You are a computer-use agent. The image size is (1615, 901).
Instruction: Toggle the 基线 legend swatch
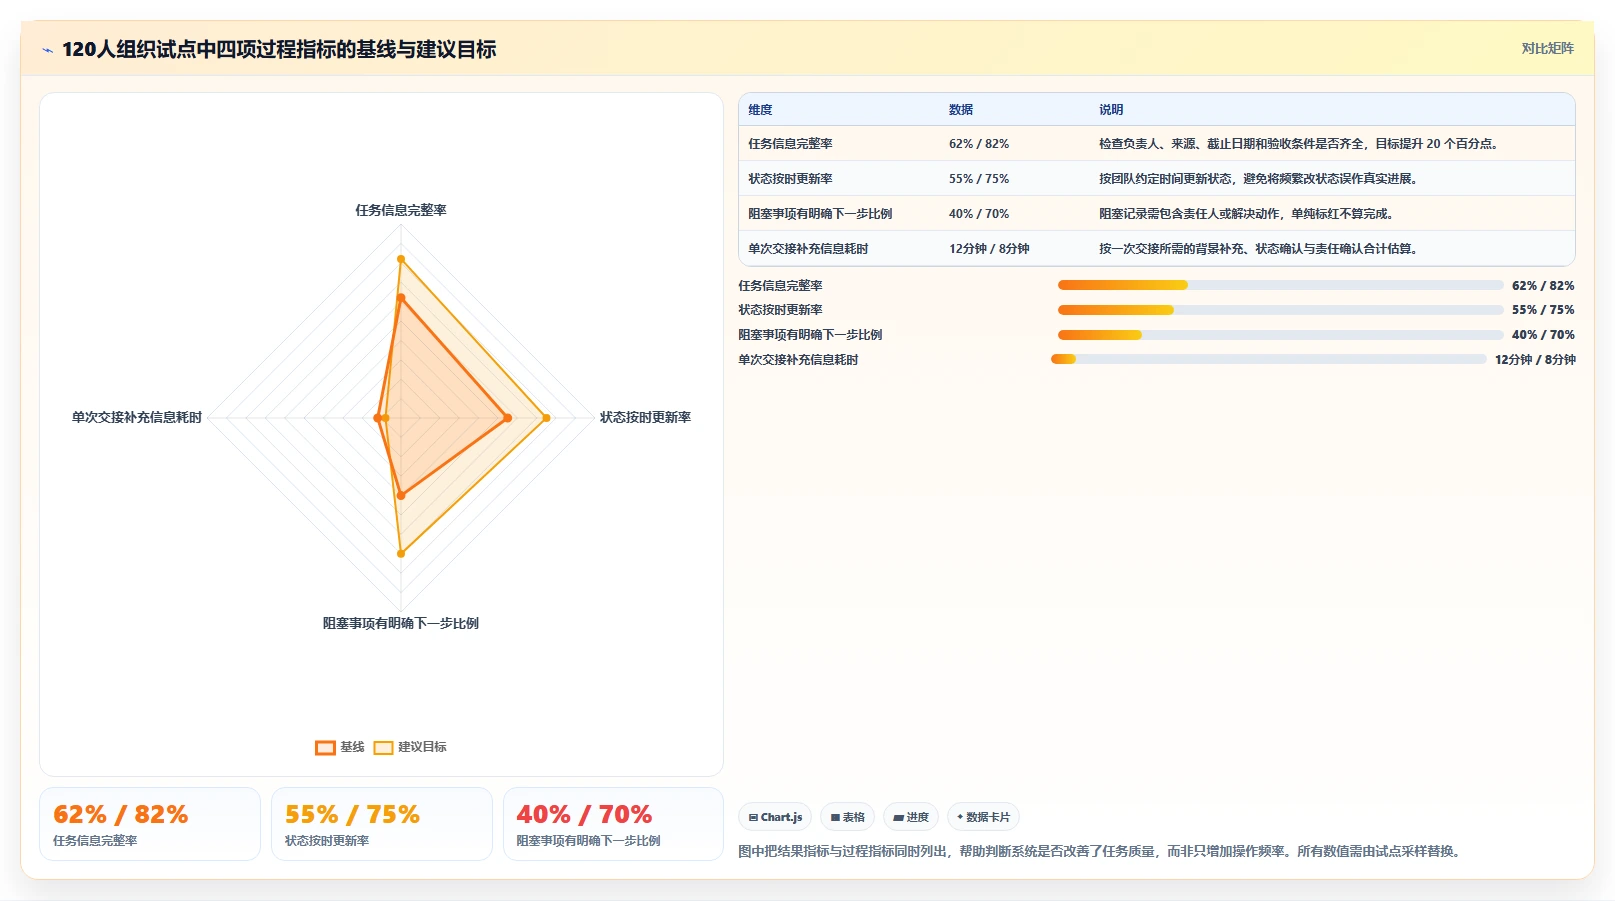tap(325, 747)
